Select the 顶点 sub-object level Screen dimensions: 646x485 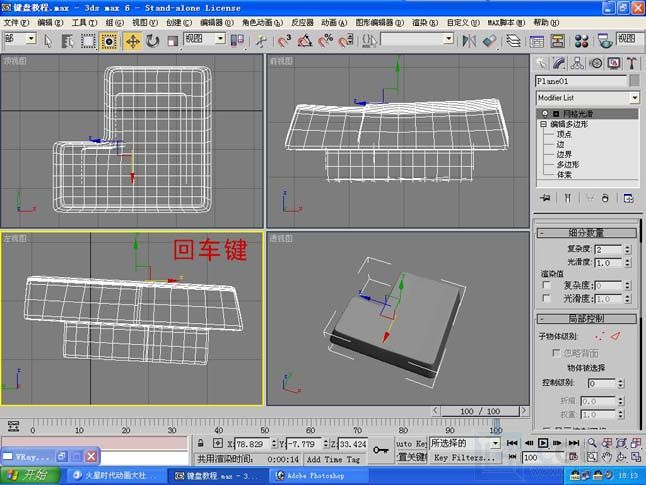coord(564,134)
